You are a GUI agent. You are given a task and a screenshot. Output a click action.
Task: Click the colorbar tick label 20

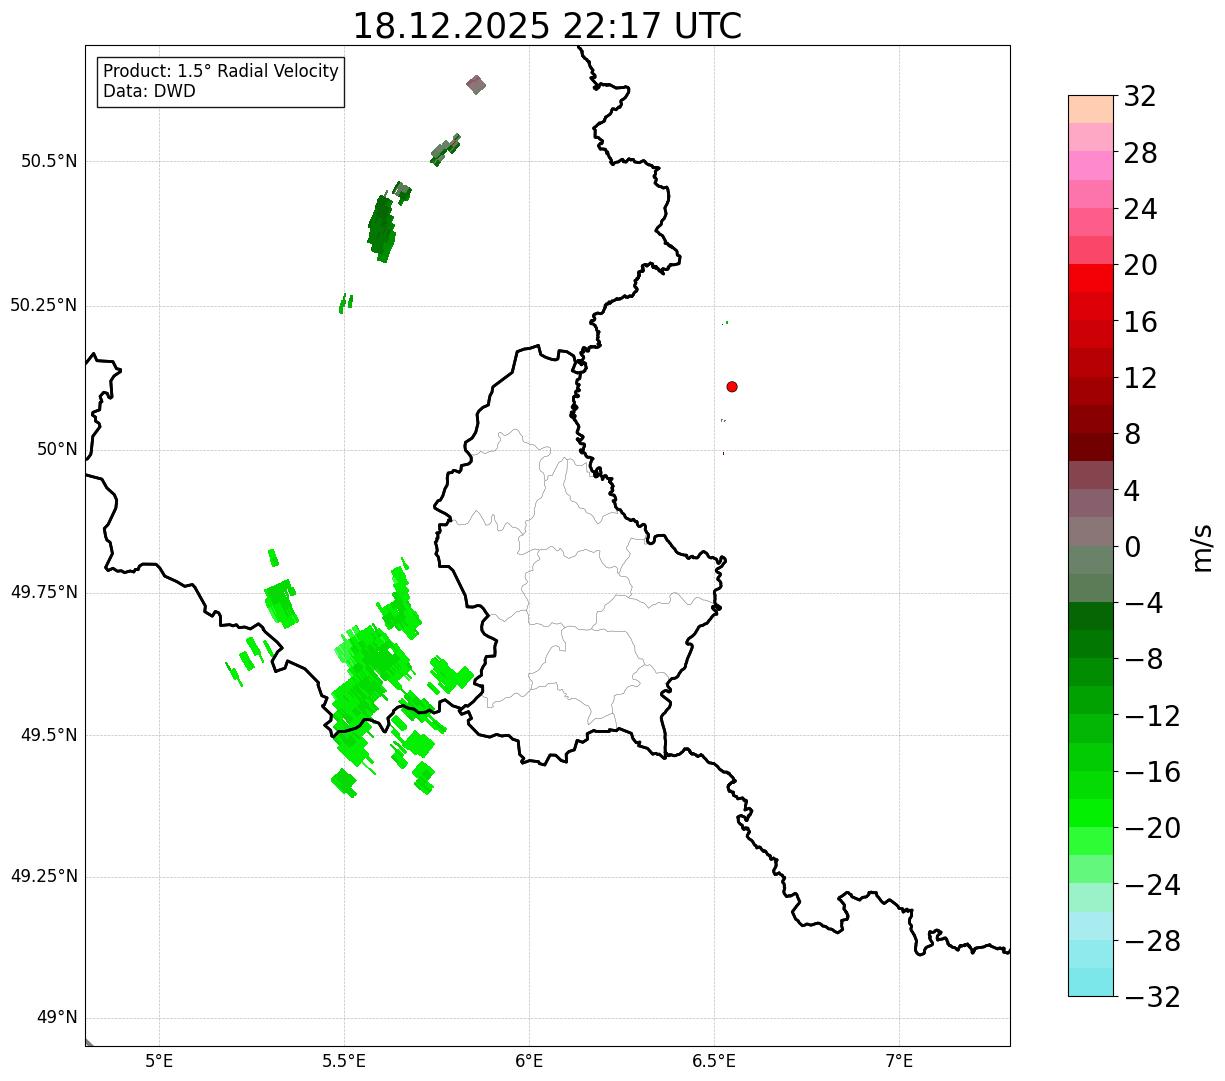click(1140, 265)
